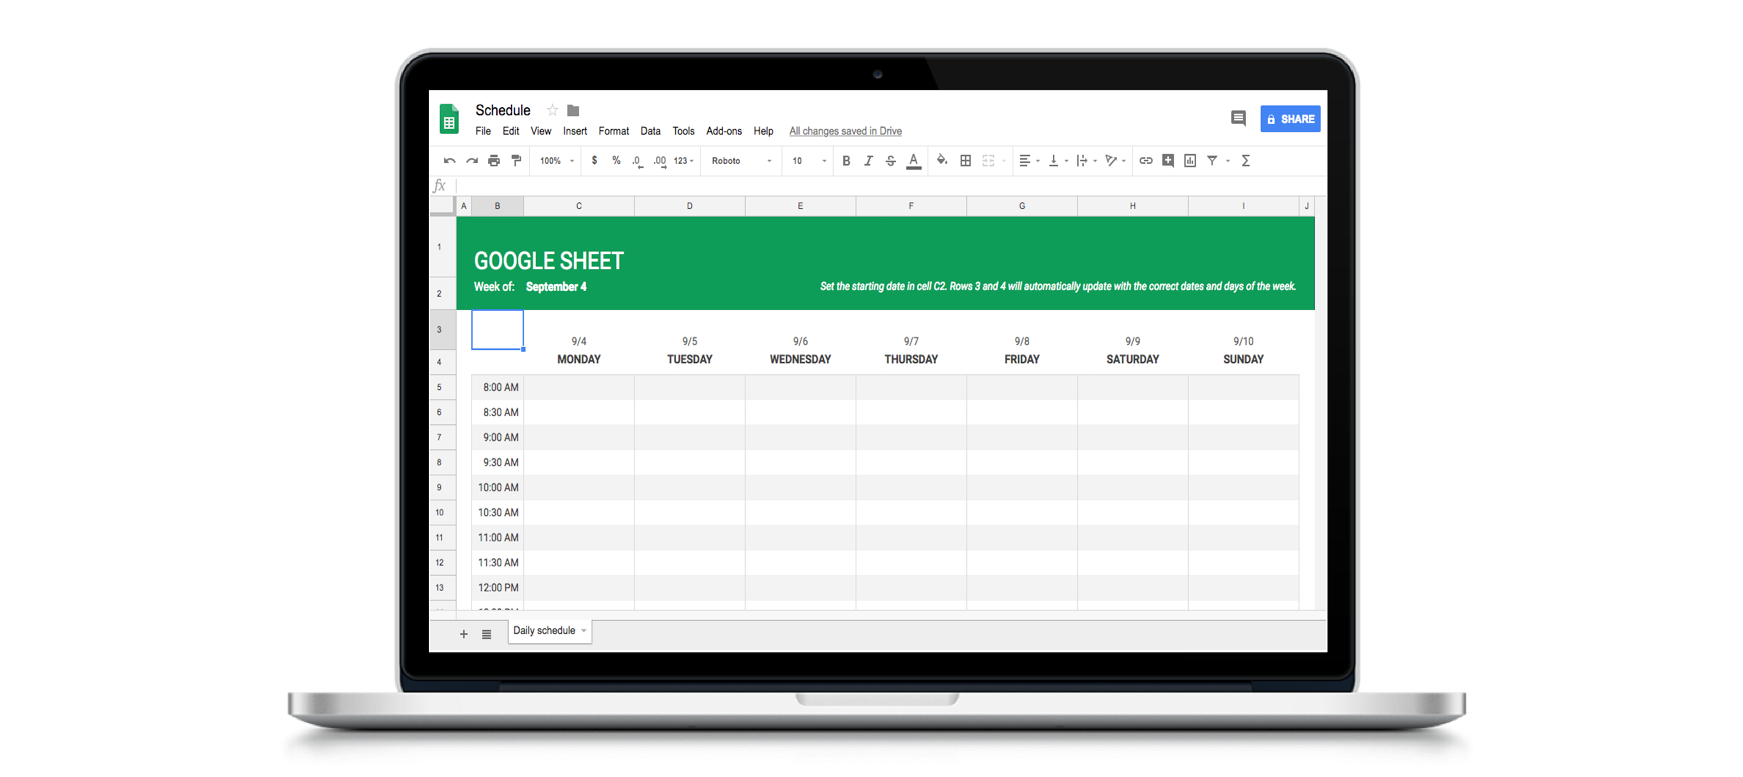Open the View menu

tap(541, 131)
